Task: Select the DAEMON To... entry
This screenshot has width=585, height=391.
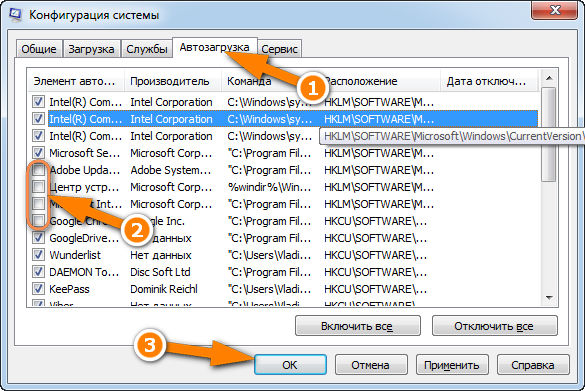Action: click(x=84, y=272)
